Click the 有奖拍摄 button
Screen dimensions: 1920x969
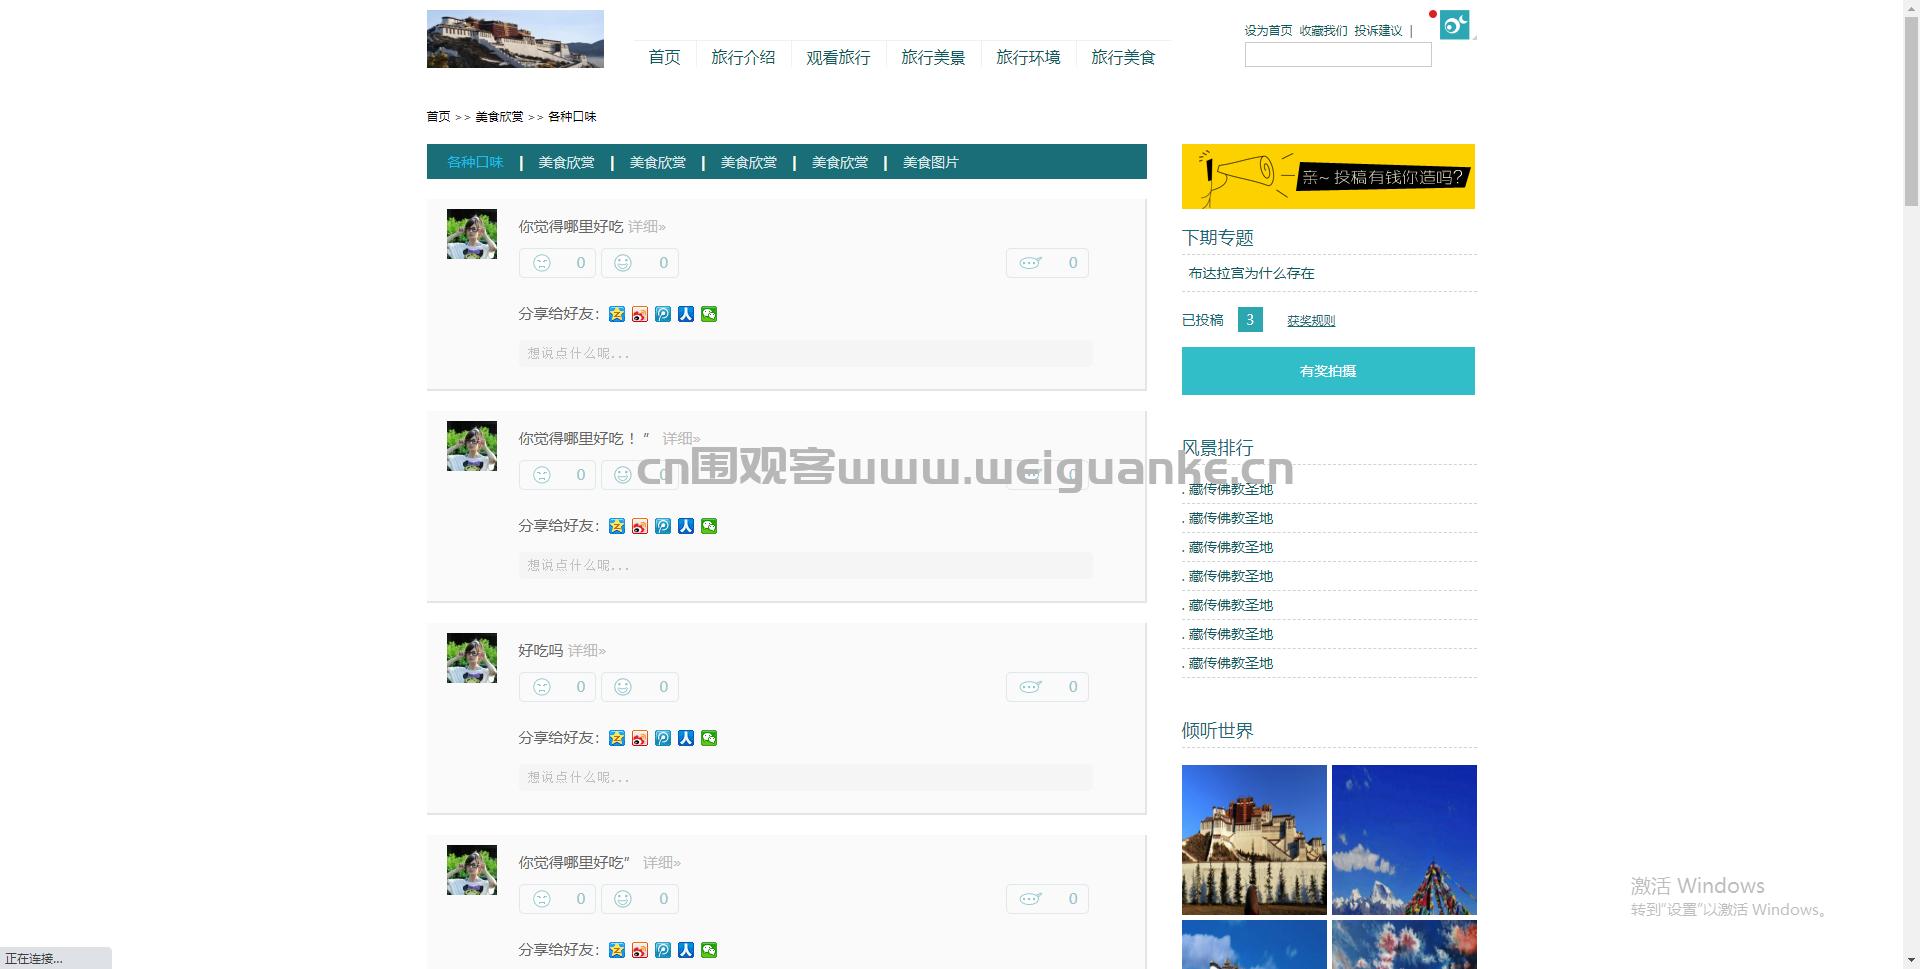coord(1328,370)
